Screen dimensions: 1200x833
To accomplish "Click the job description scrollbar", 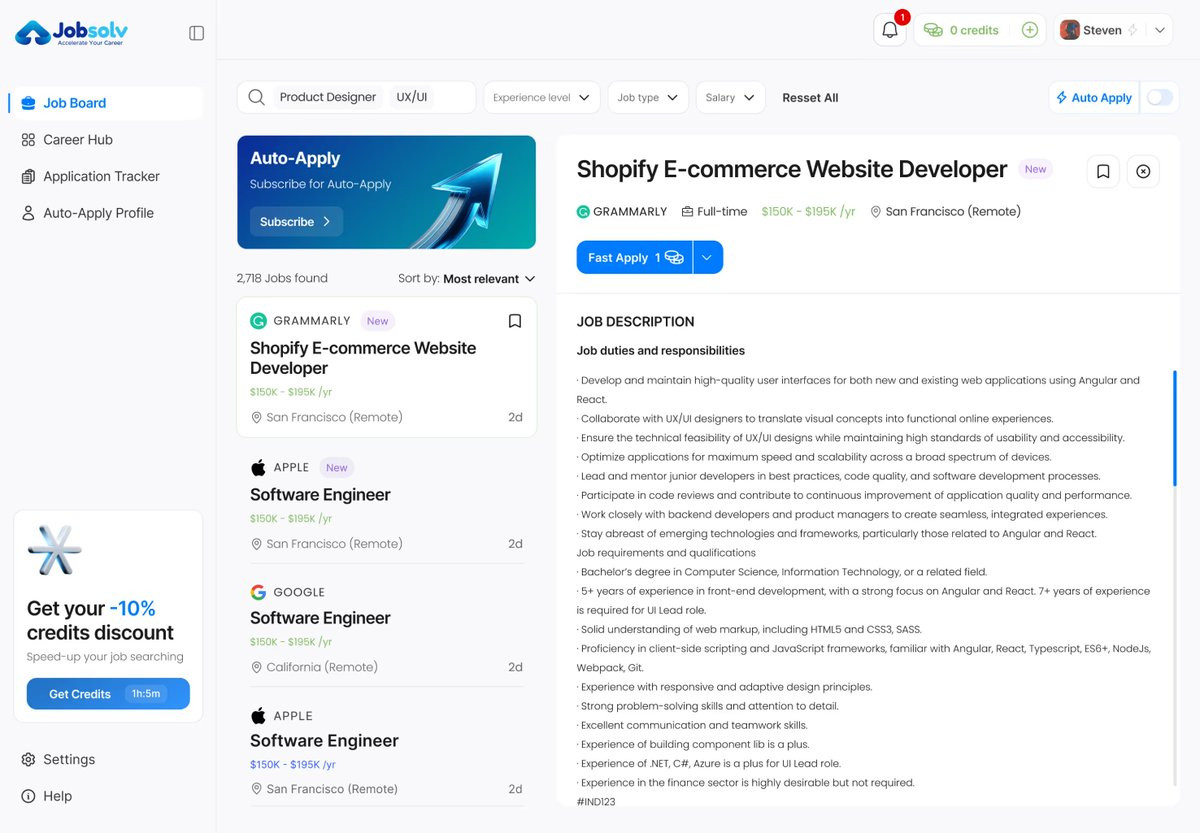I will (x=1175, y=428).
